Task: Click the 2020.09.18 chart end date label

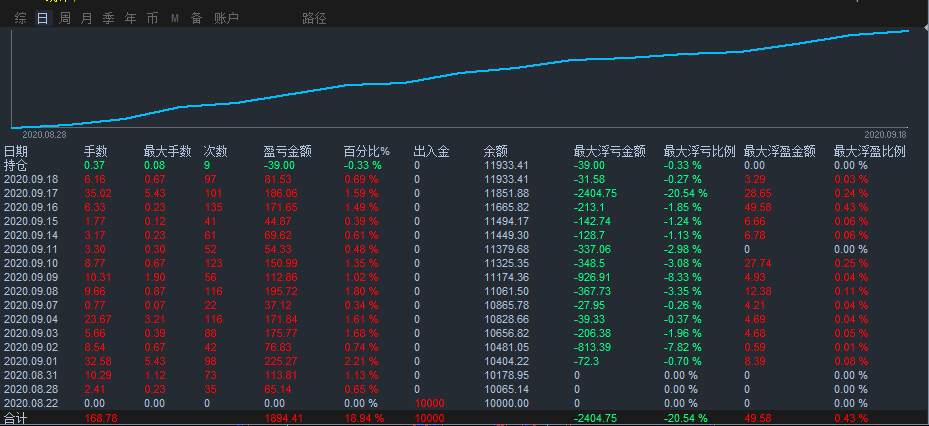Action: (x=885, y=134)
